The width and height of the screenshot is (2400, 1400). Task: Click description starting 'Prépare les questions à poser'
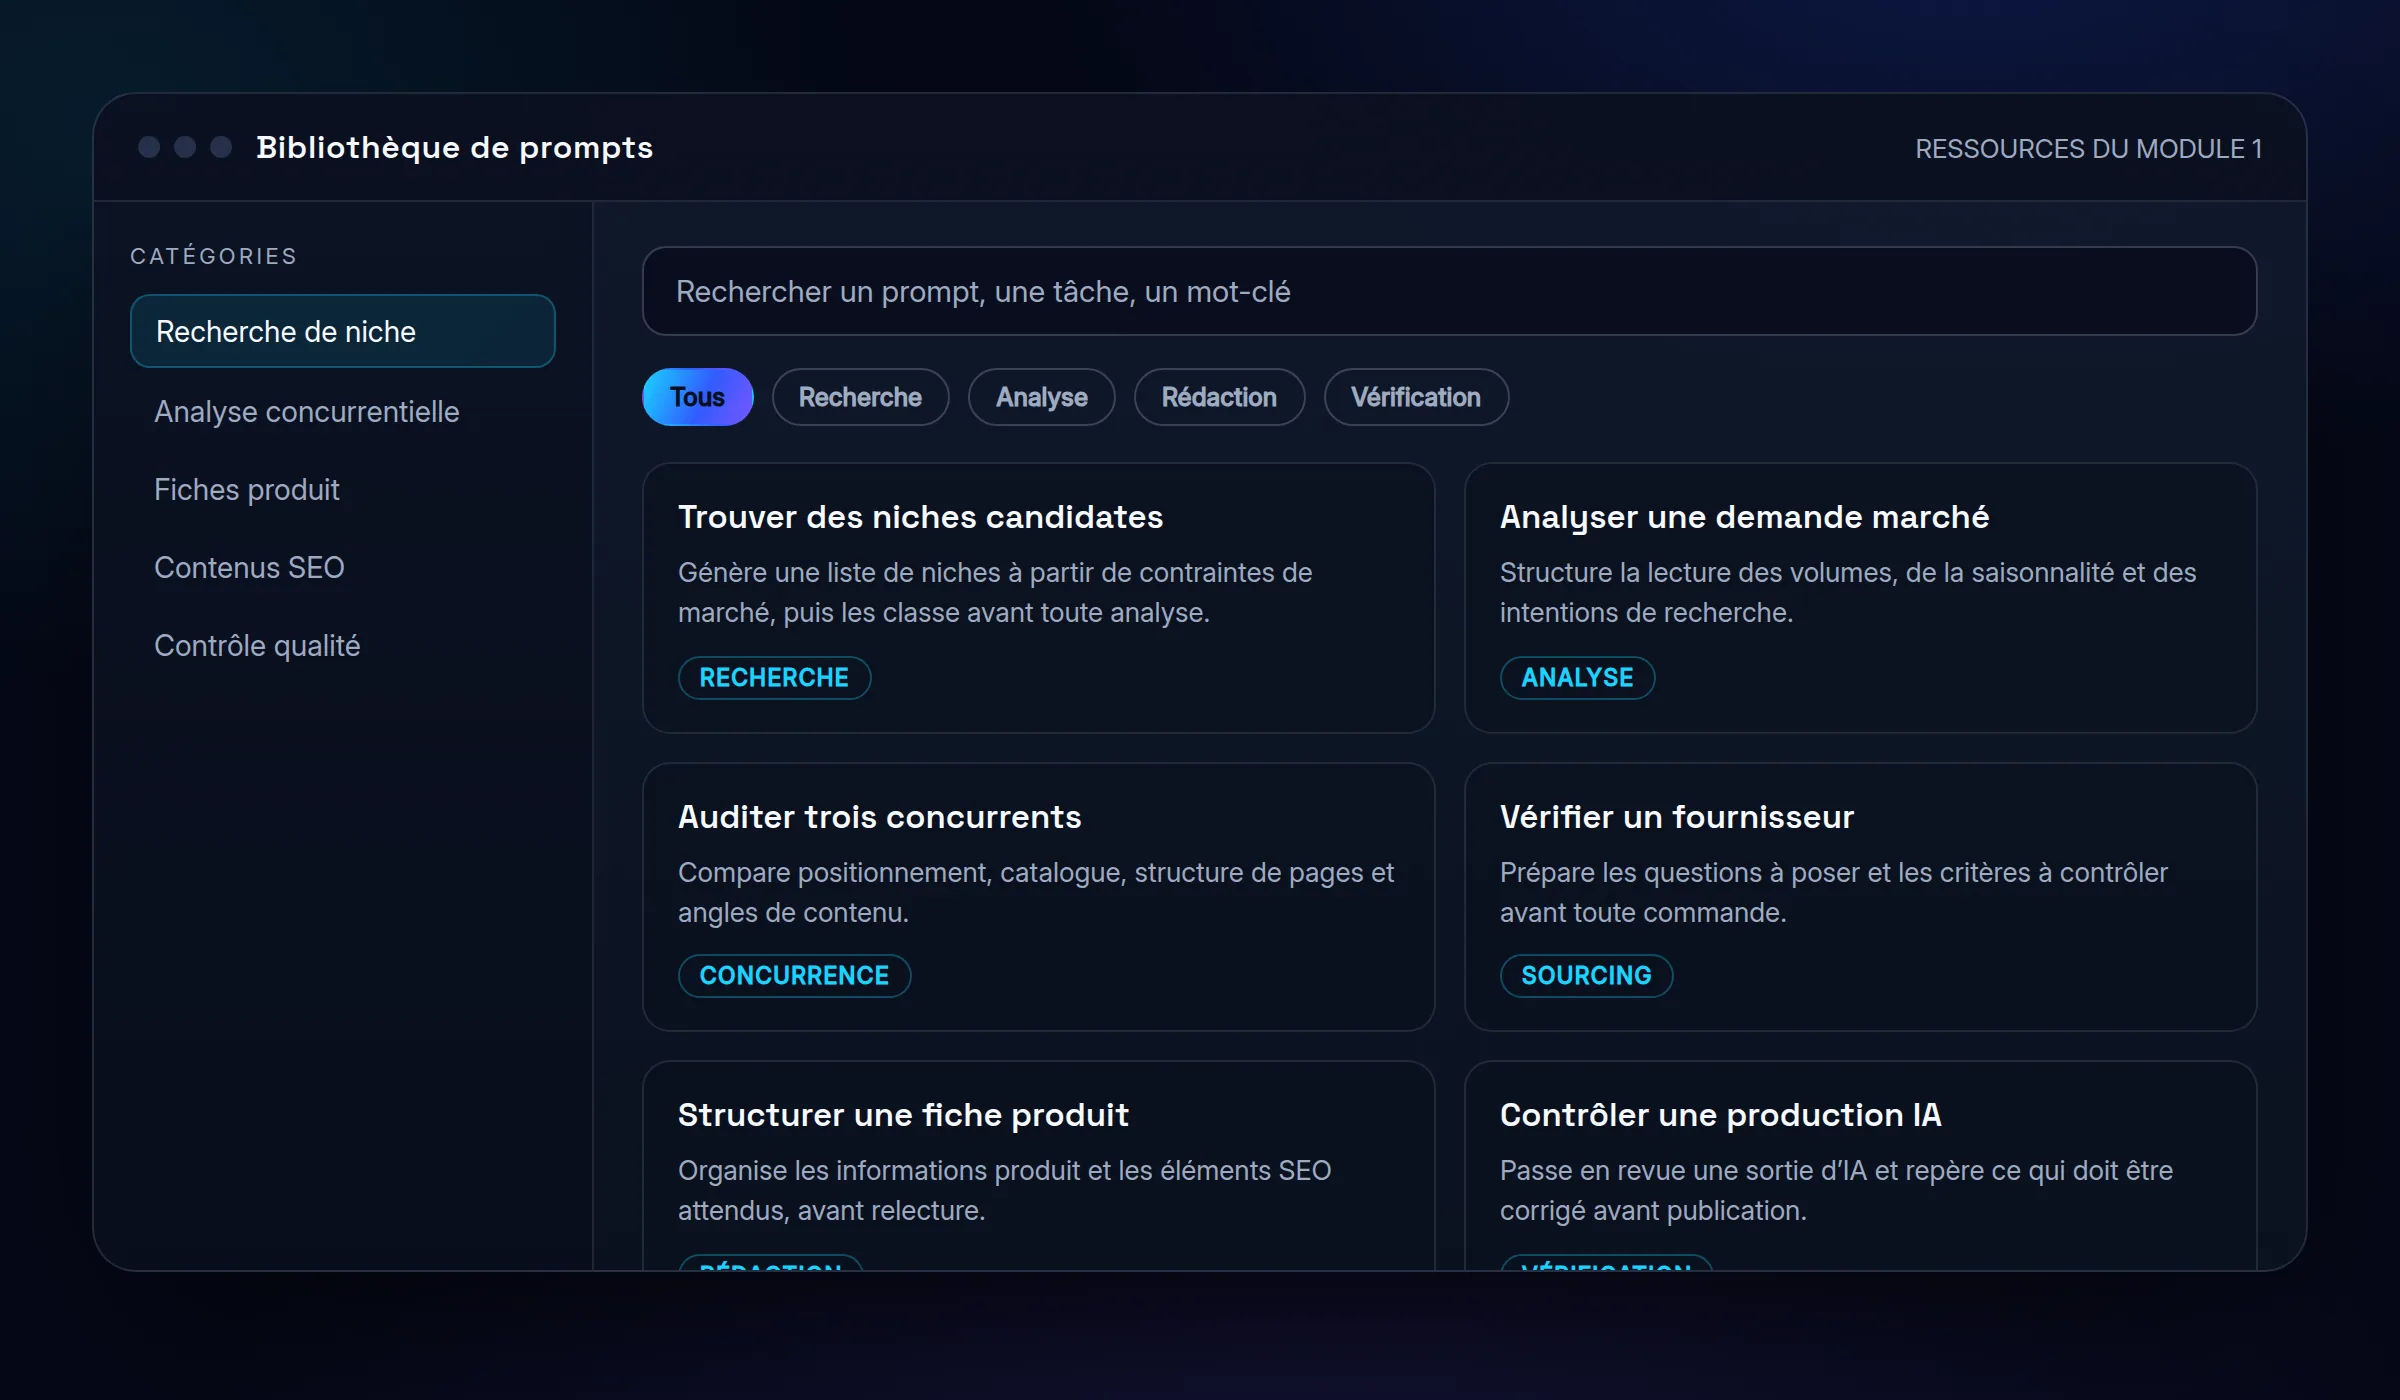click(x=1834, y=892)
